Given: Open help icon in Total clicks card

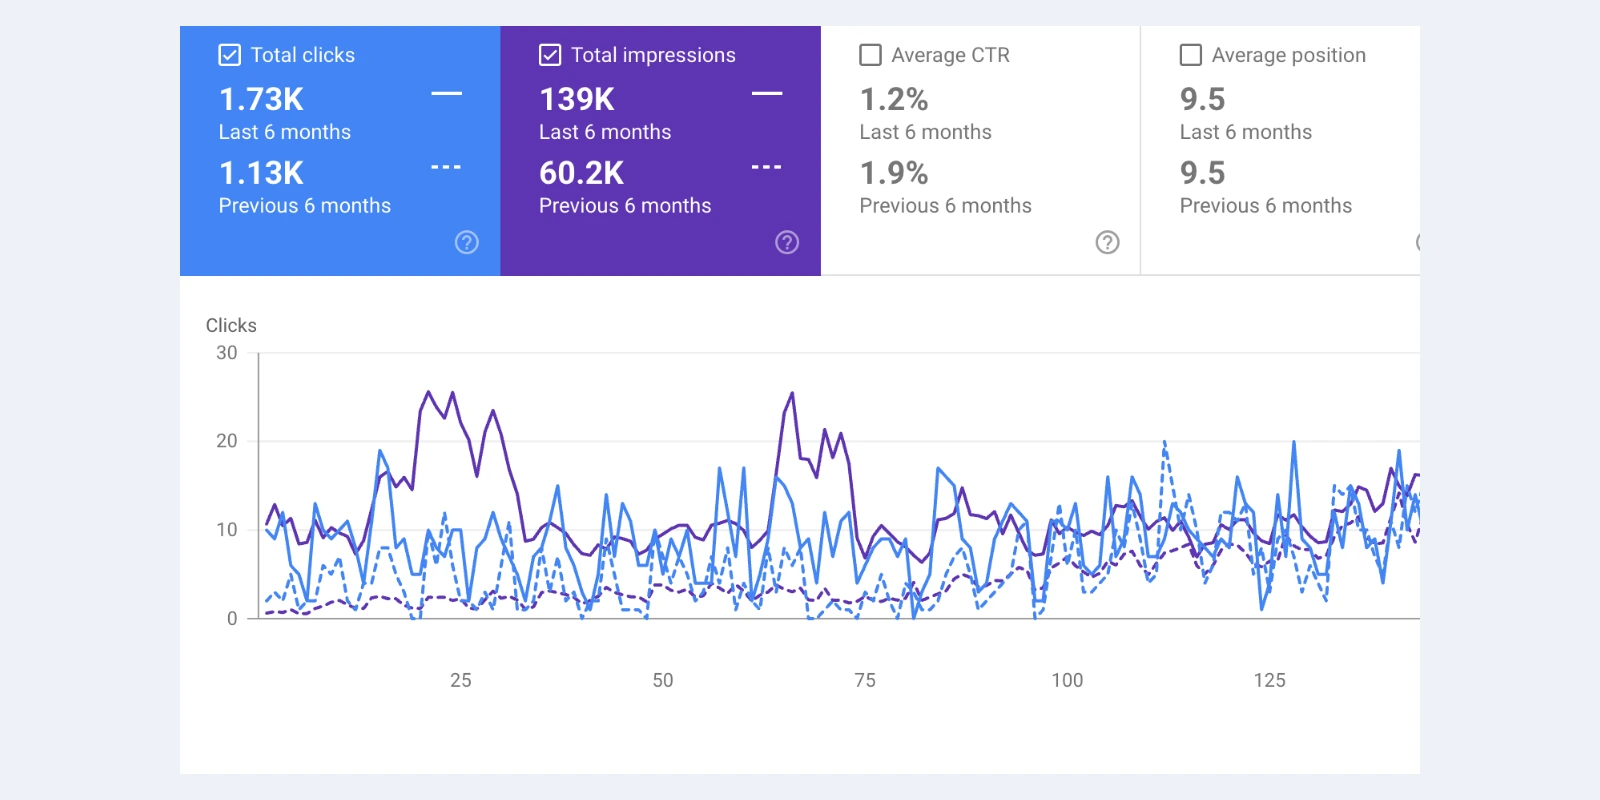Looking at the screenshot, I should click(467, 242).
